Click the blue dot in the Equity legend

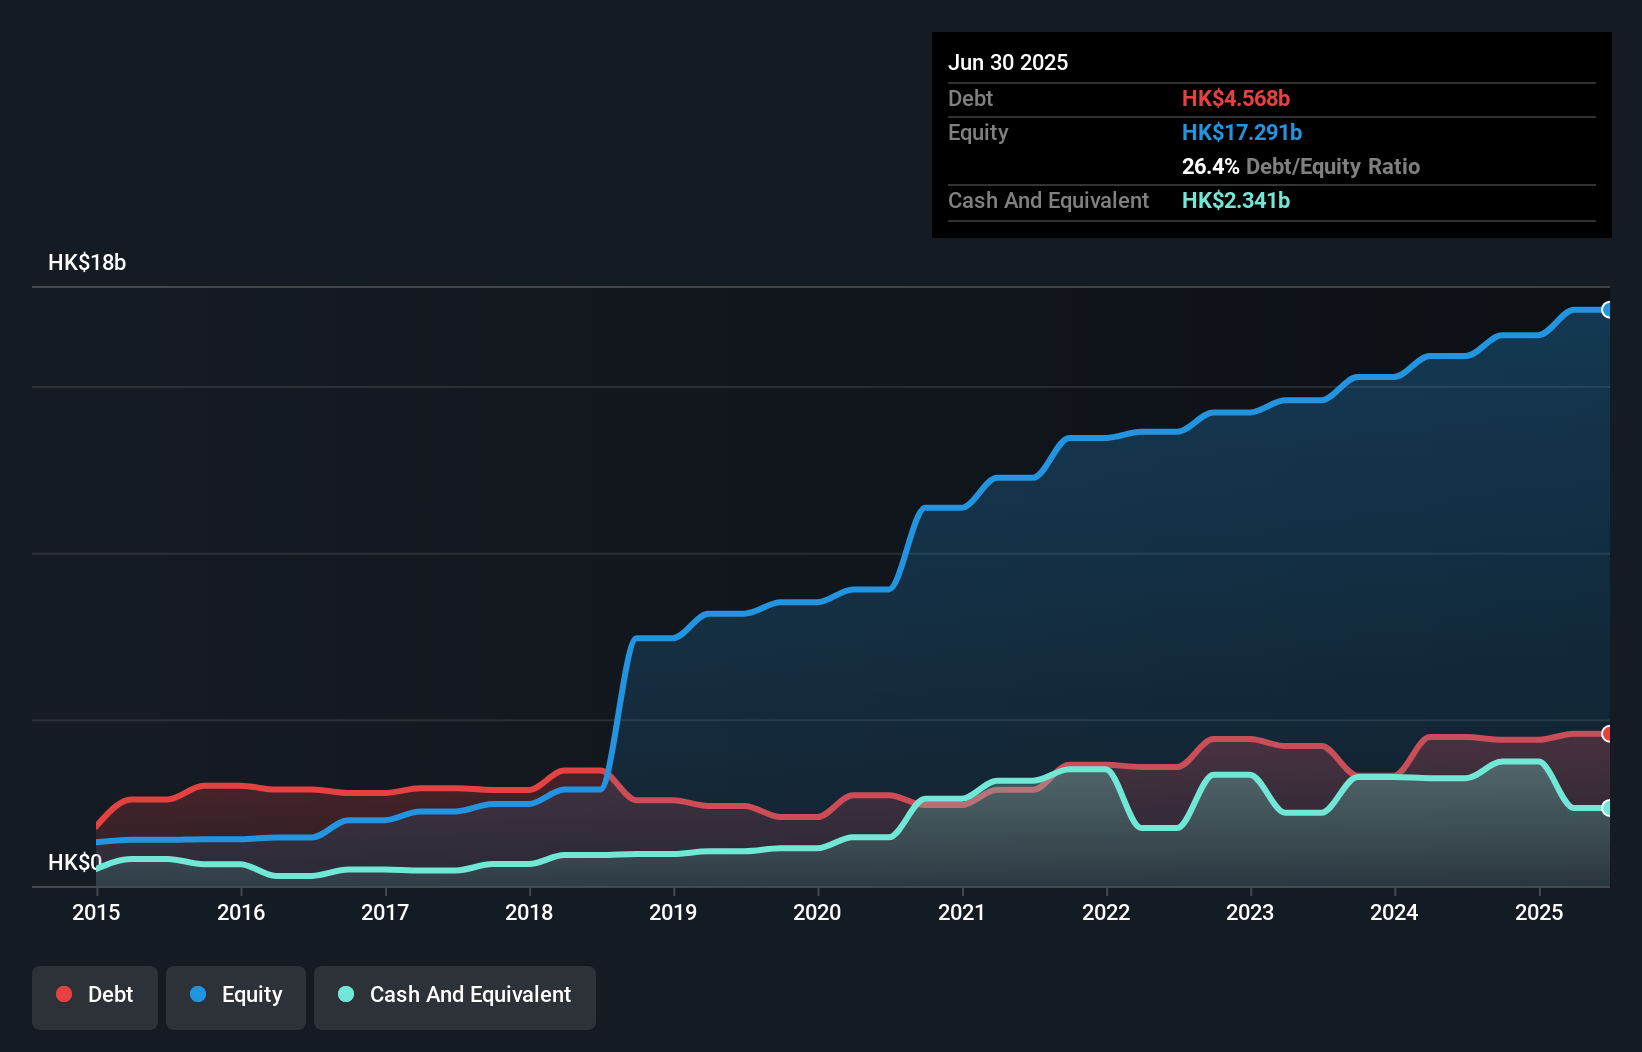198,994
